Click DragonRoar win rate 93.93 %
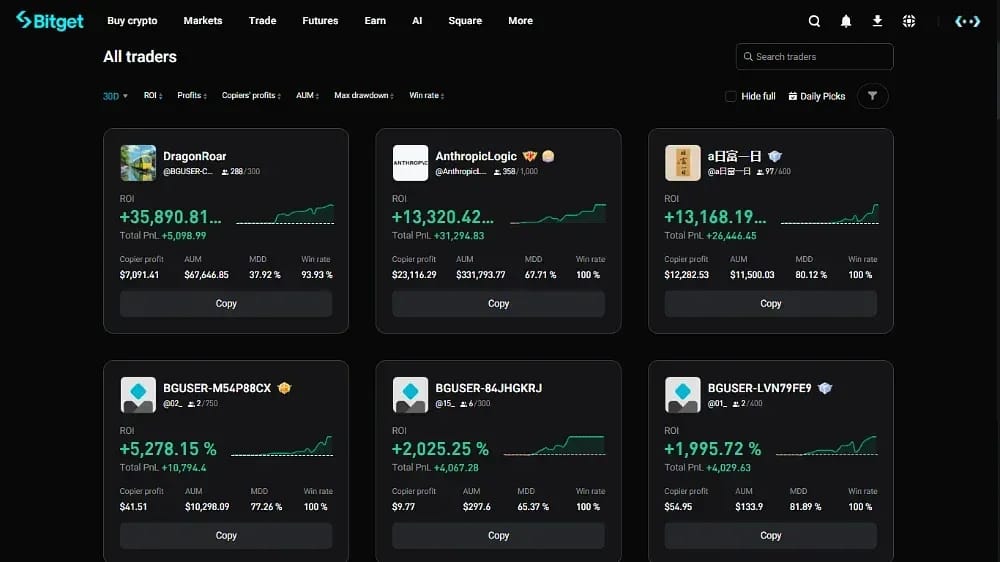Image resolution: width=1000 pixels, height=562 pixels. [316, 275]
